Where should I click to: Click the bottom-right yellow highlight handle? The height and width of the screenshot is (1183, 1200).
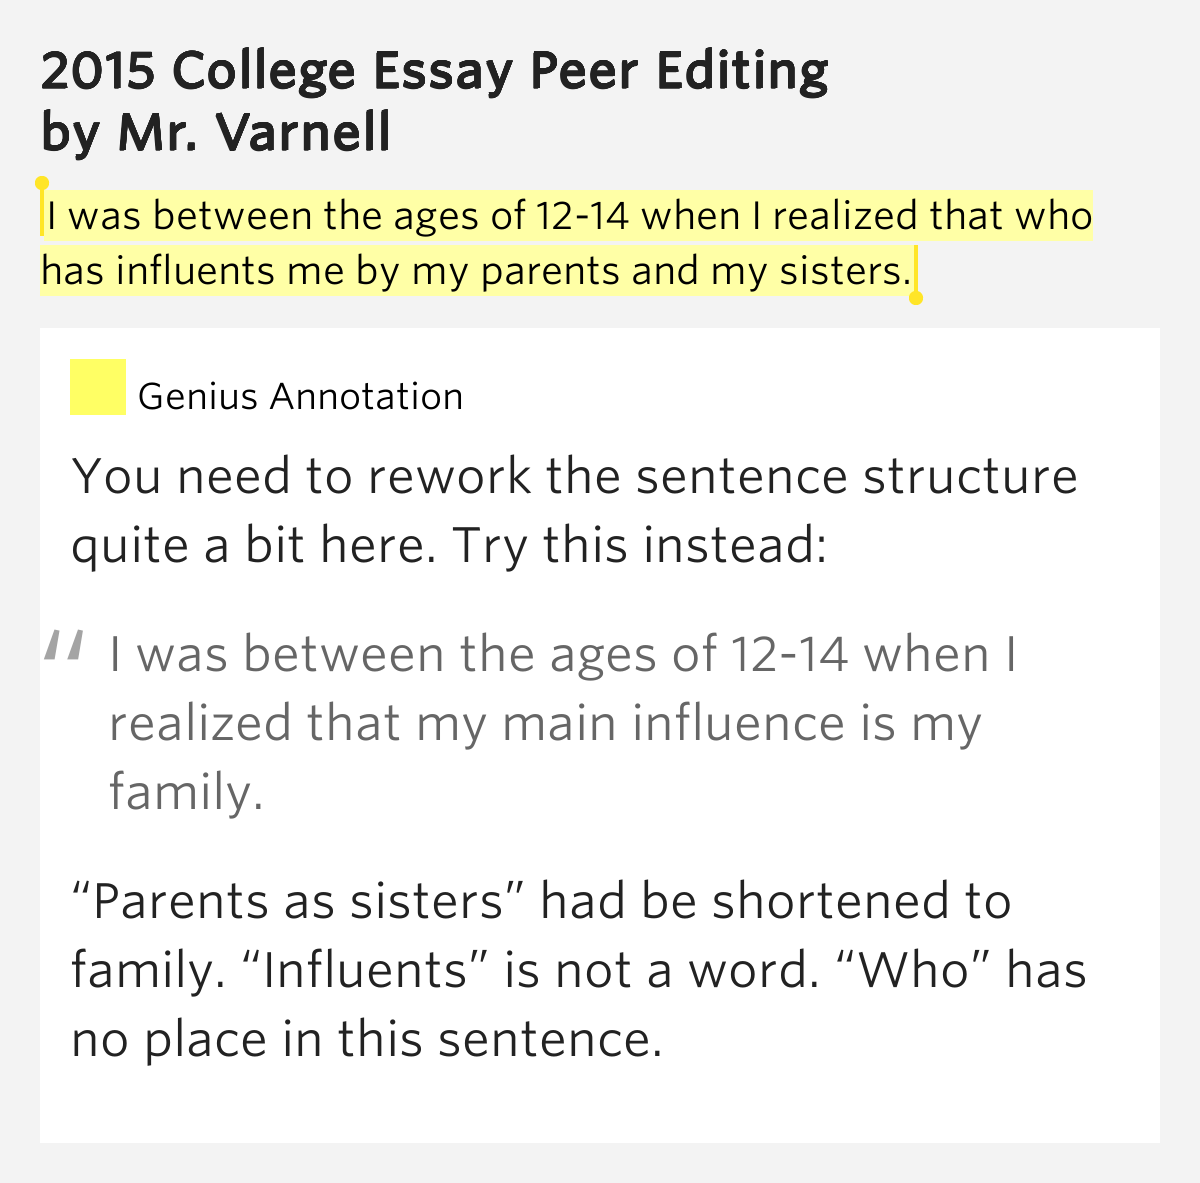(916, 297)
